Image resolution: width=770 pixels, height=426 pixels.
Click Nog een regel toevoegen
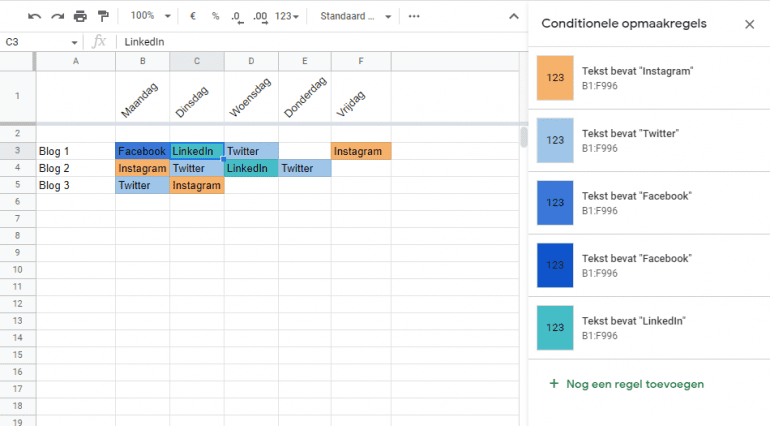(627, 384)
